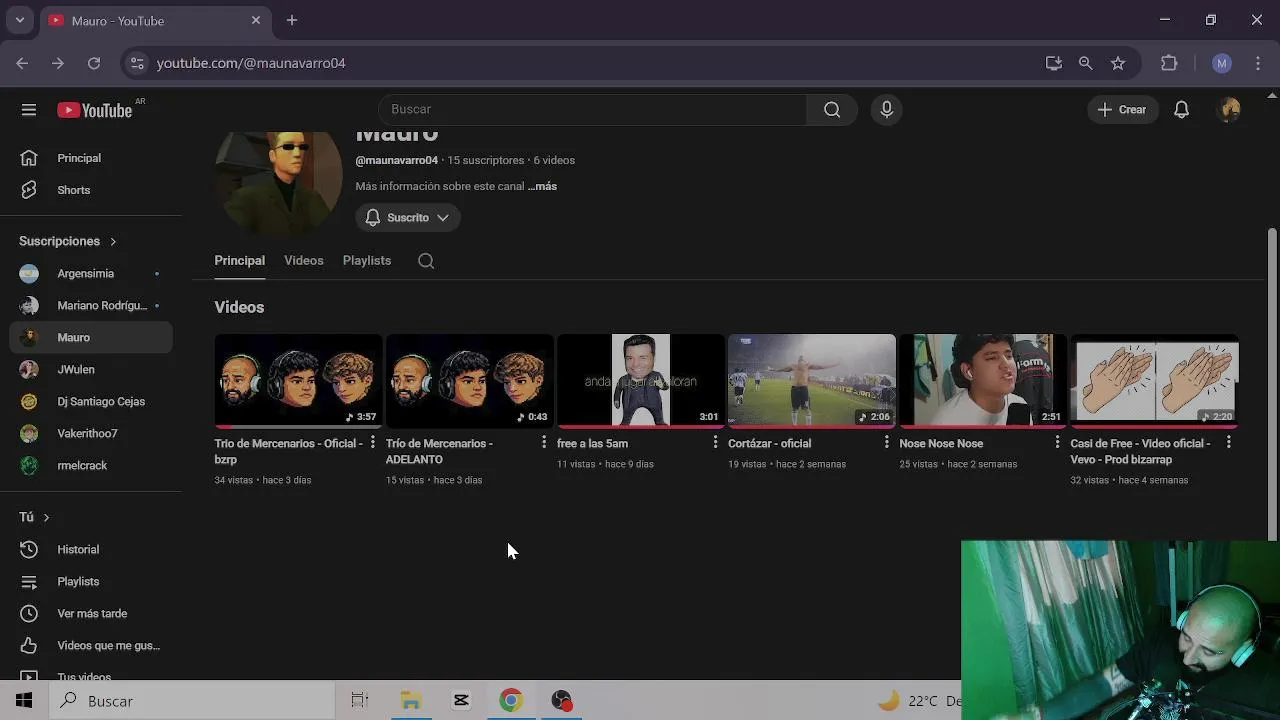Open options for Trío de Mercenarios Oficial
The height and width of the screenshot is (720, 1280).
click(373, 442)
